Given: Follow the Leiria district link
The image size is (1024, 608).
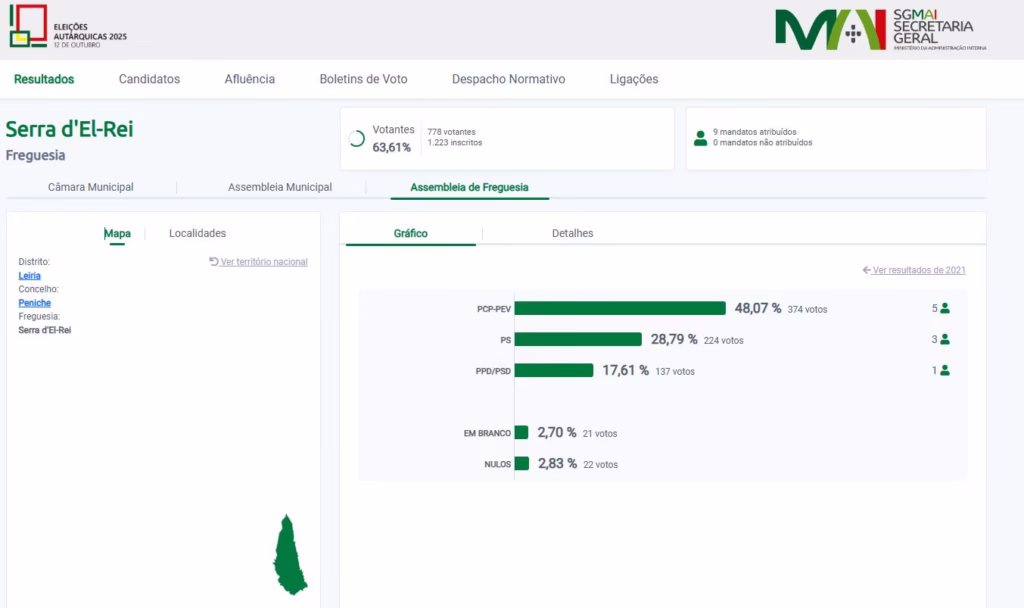Looking at the screenshot, I should (x=30, y=275).
